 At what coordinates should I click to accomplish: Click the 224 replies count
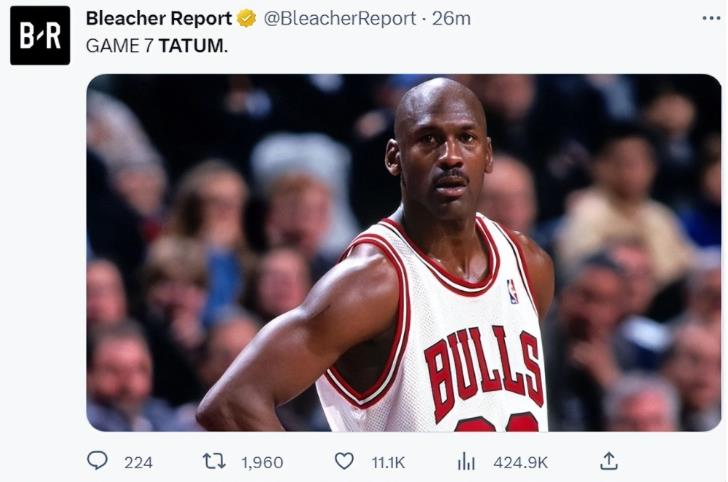click(138, 462)
